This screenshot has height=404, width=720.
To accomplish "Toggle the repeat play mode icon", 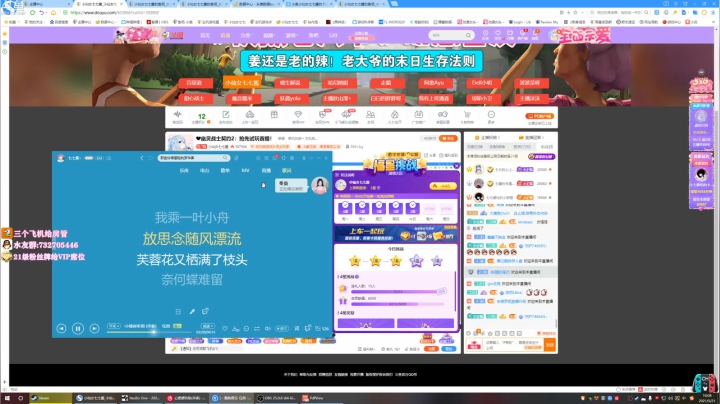I will 257,328.
